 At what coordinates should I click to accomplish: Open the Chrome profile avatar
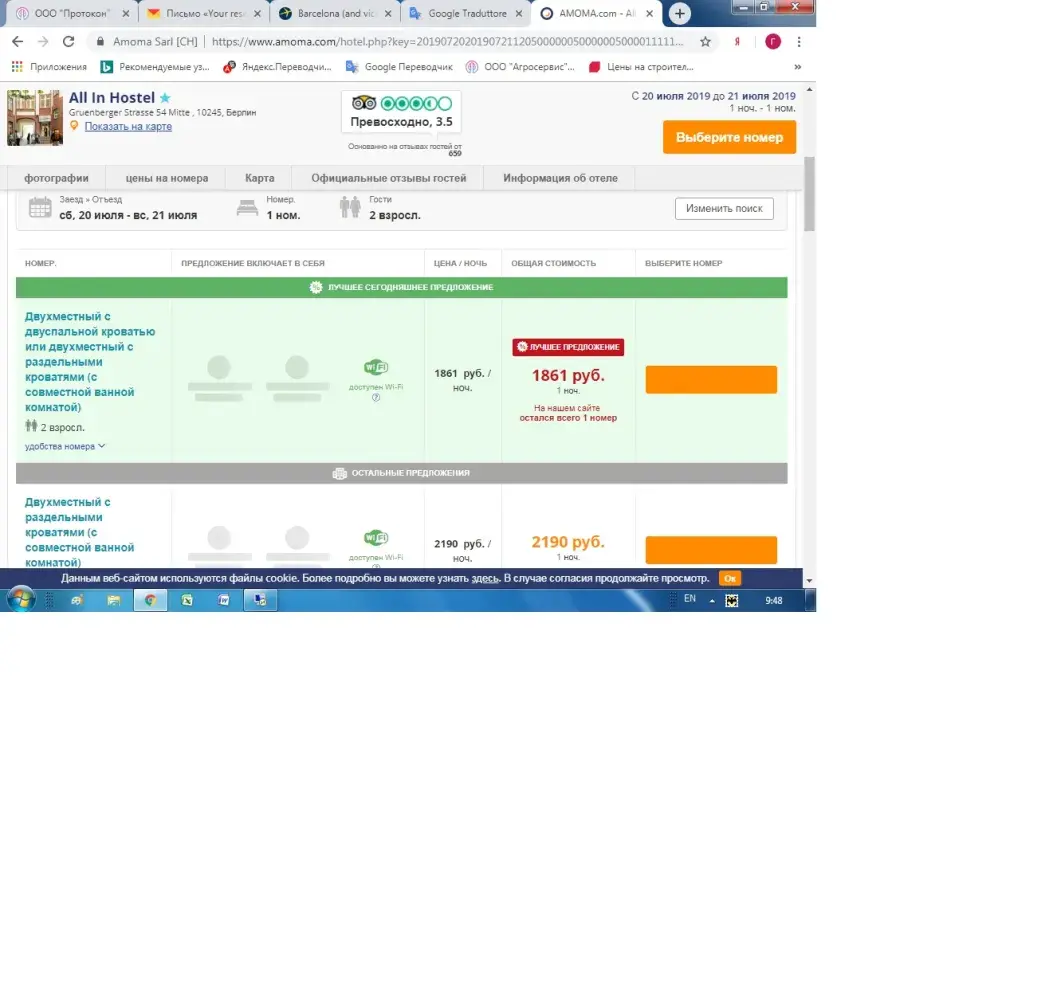[x=773, y=42]
